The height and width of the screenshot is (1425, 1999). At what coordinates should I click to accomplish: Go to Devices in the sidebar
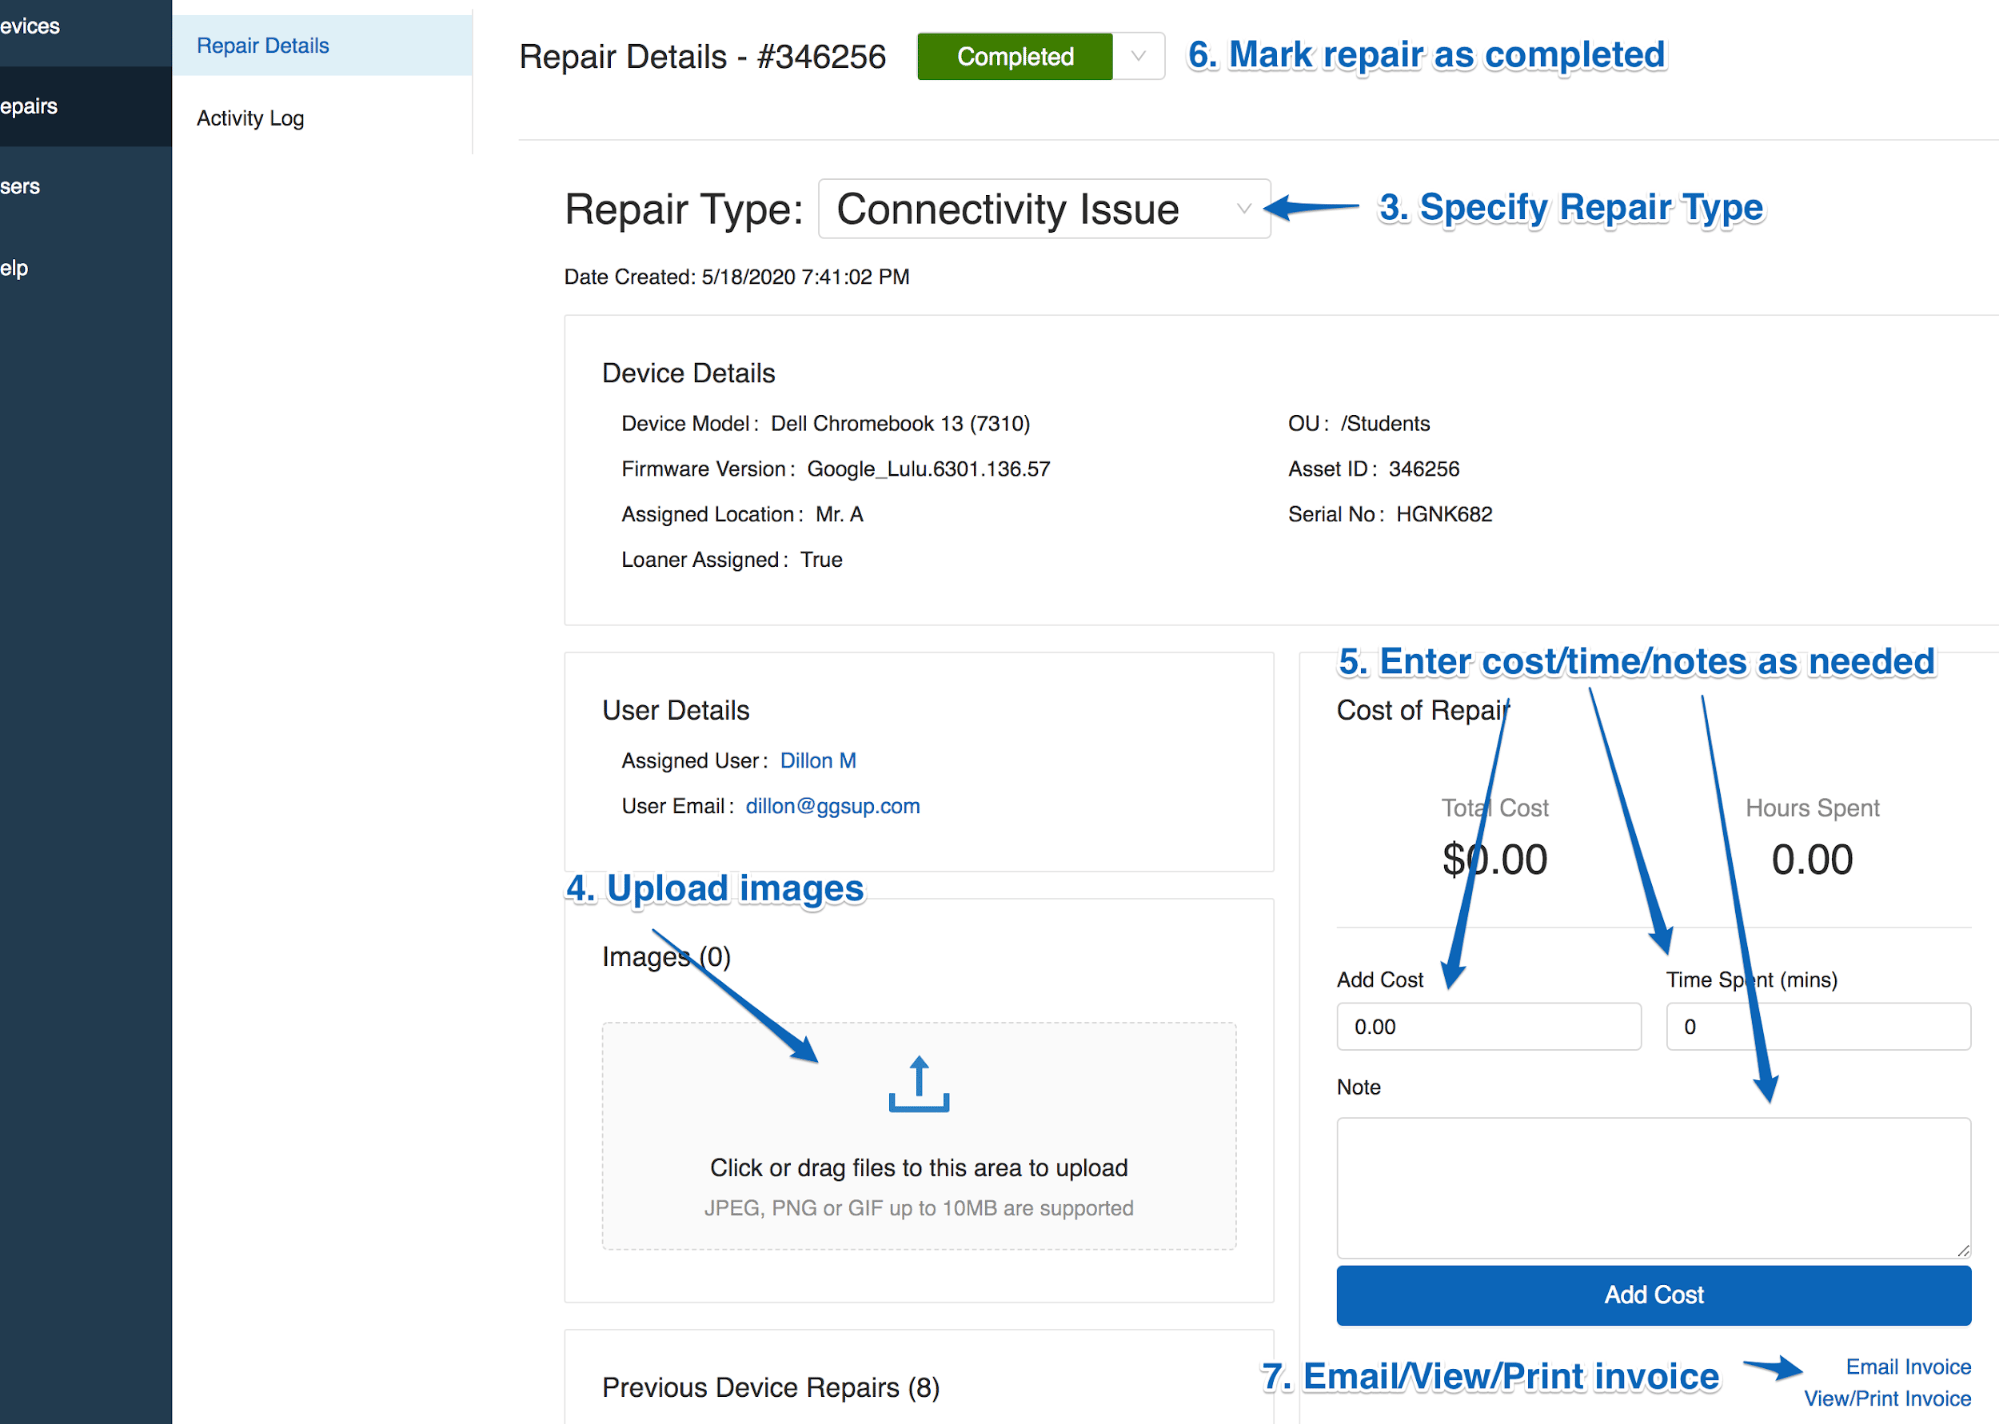(x=86, y=26)
